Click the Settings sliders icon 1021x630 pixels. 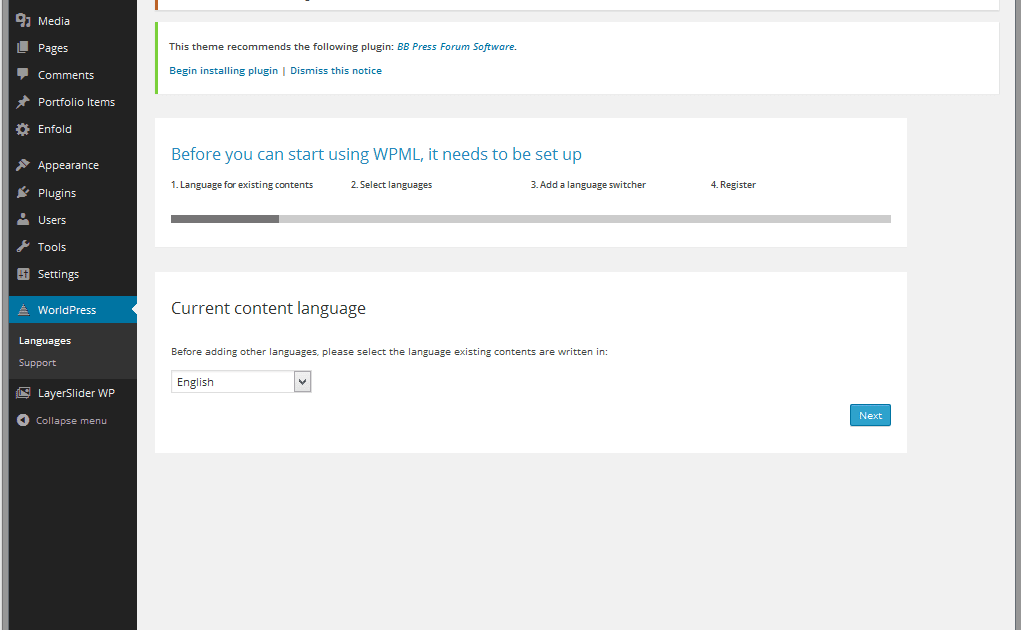[x=23, y=273]
